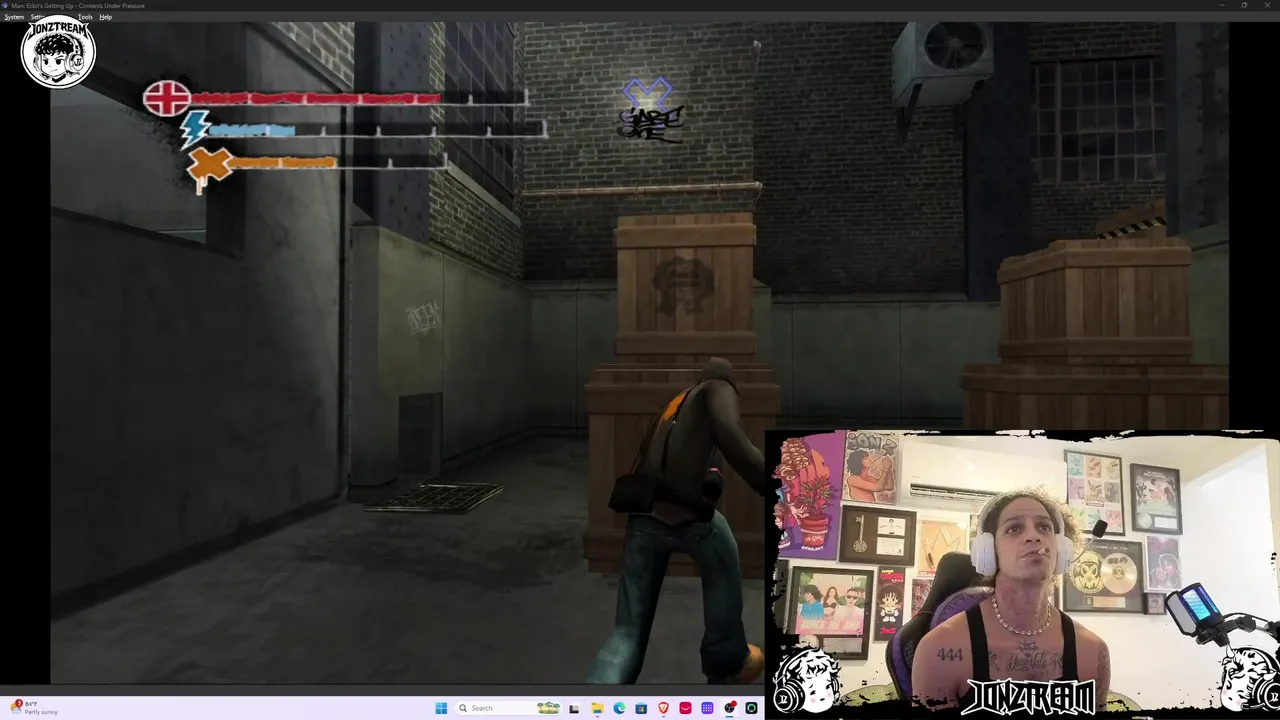The width and height of the screenshot is (1280, 720).
Task: Open the partly hidden Settings menu
Action: pyautogui.click(x=36, y=17)
